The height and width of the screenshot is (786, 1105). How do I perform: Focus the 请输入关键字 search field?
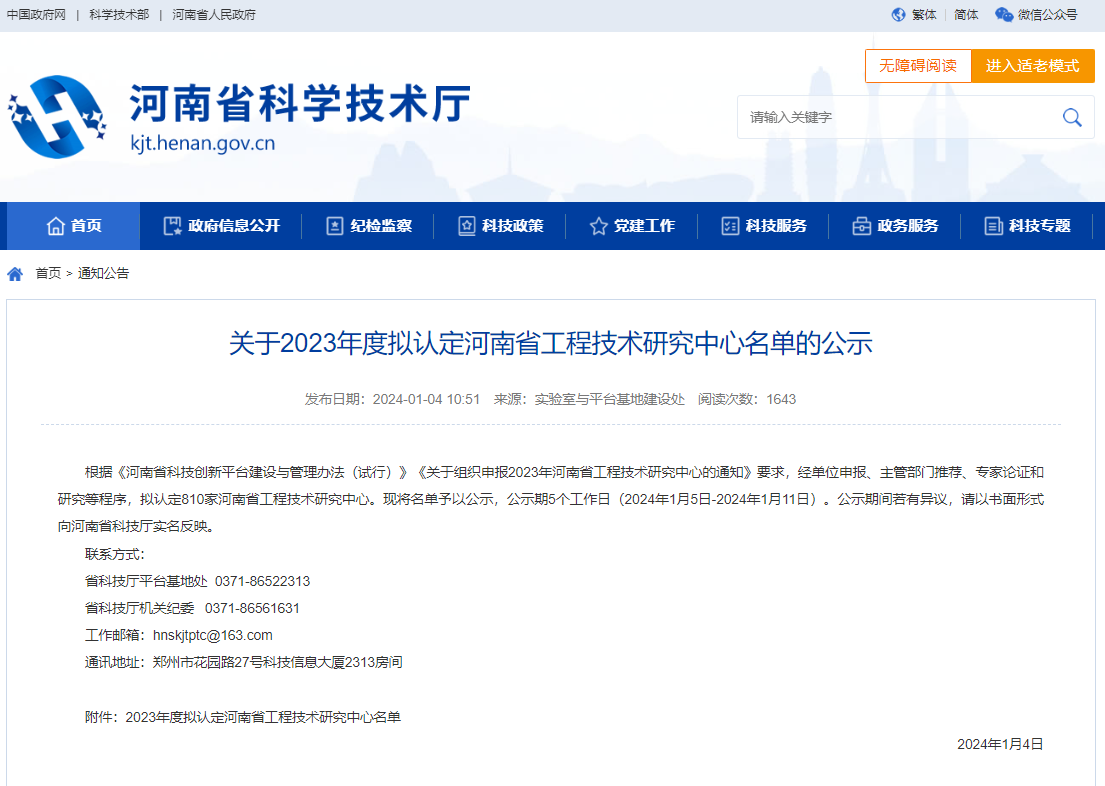click(895, 118)
